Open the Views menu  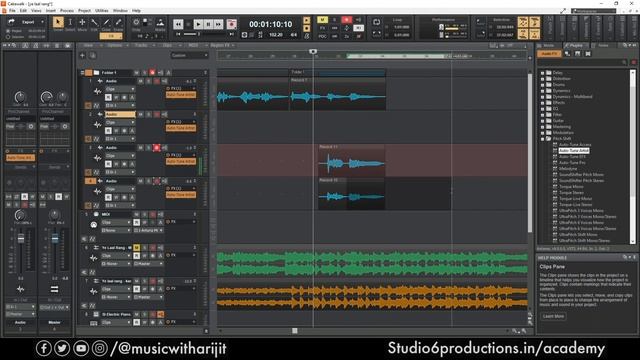point(36,10)
